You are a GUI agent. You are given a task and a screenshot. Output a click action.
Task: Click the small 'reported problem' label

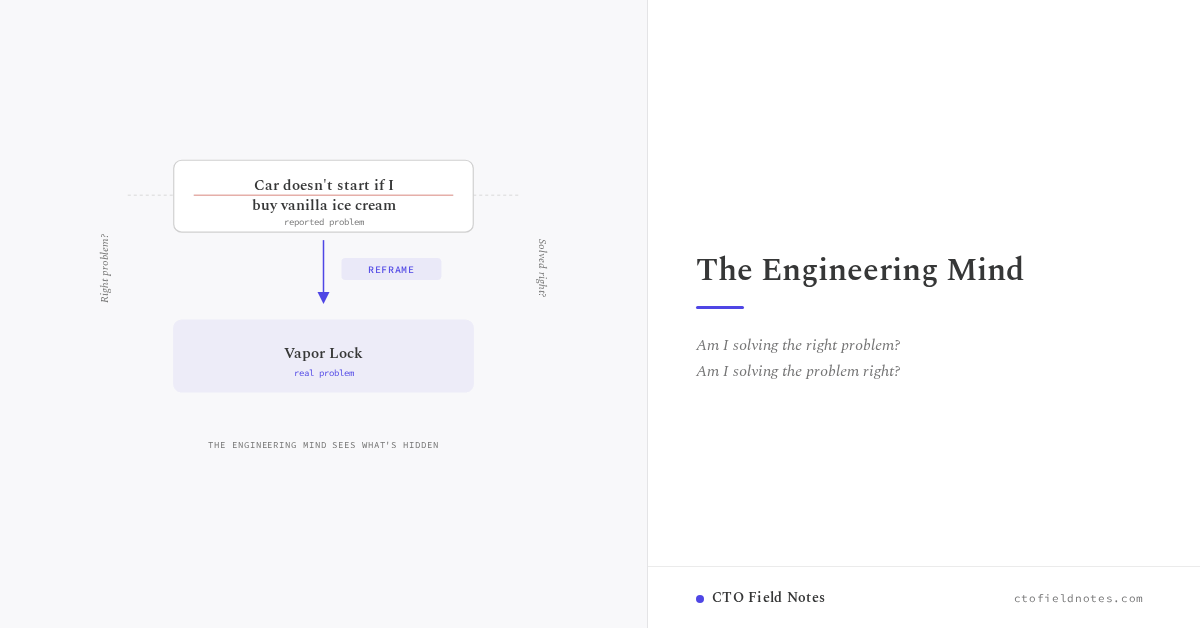pyautogui.click(x=324, y=222)
